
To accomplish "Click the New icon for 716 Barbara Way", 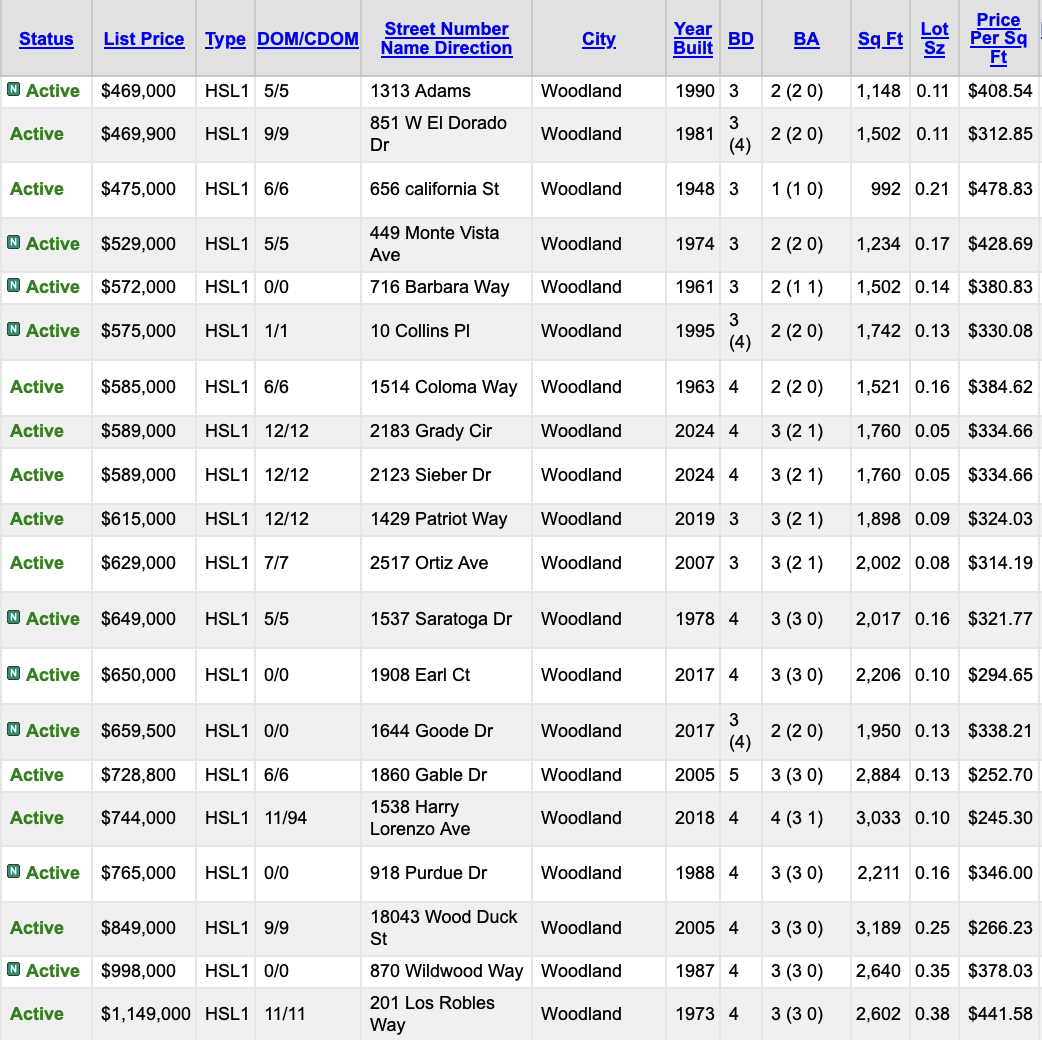I will [x=13, y=286].
